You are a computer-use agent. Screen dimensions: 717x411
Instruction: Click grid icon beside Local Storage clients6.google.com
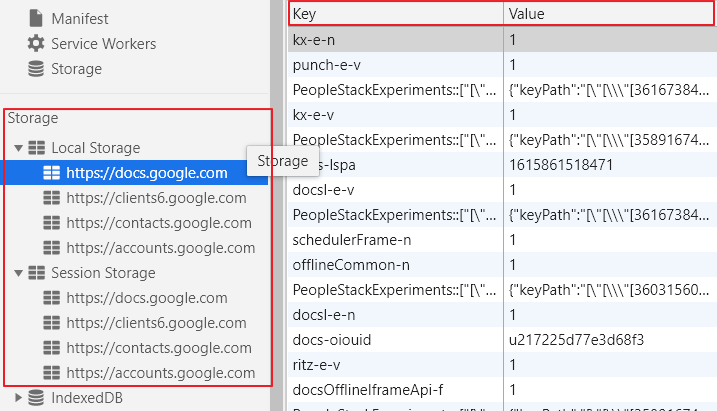(x=51, y=198)
